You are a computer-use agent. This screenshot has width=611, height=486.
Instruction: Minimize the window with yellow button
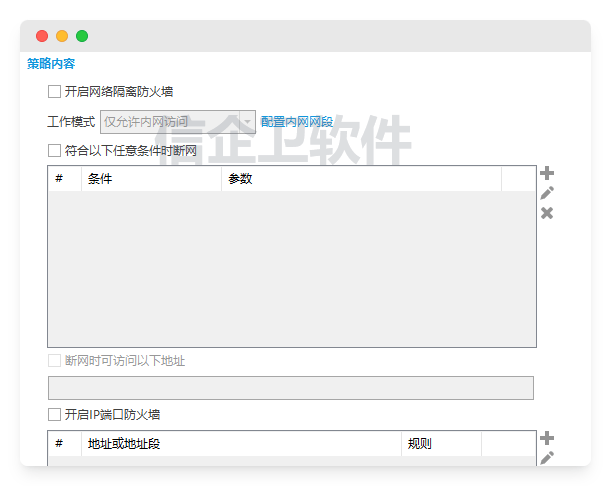pos(62,36)
